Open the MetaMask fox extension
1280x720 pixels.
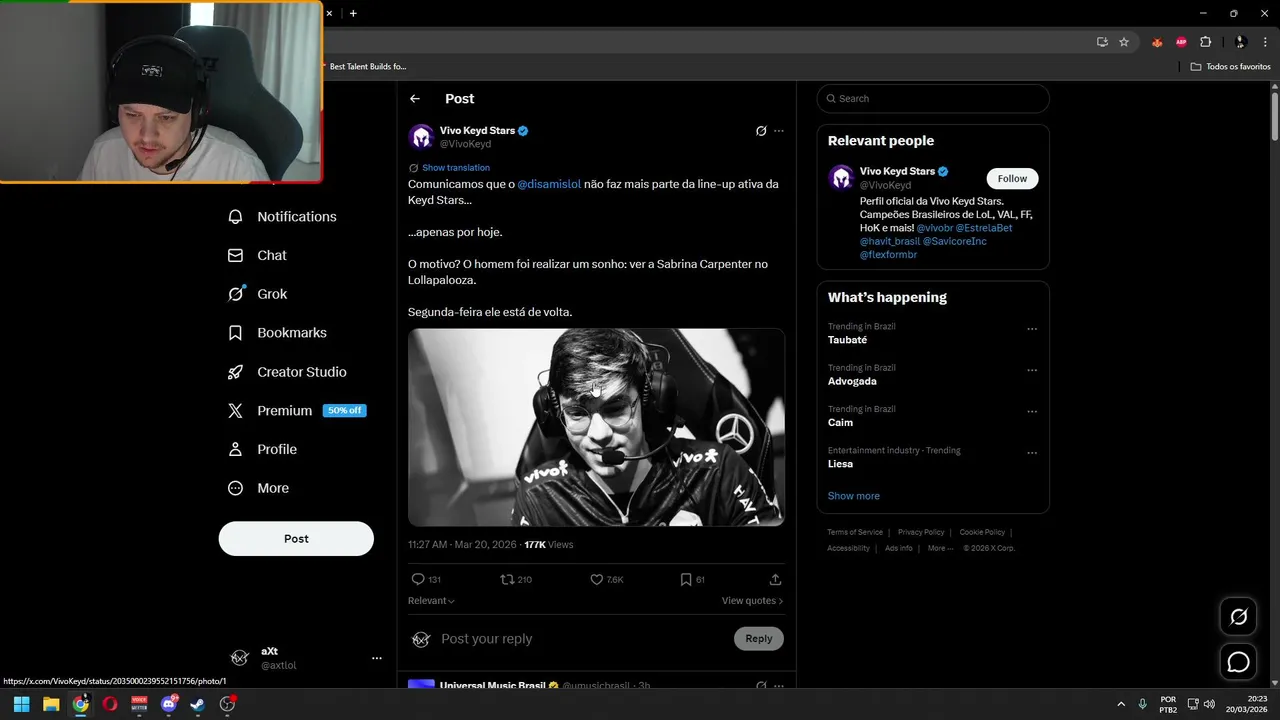[1158, 42]
